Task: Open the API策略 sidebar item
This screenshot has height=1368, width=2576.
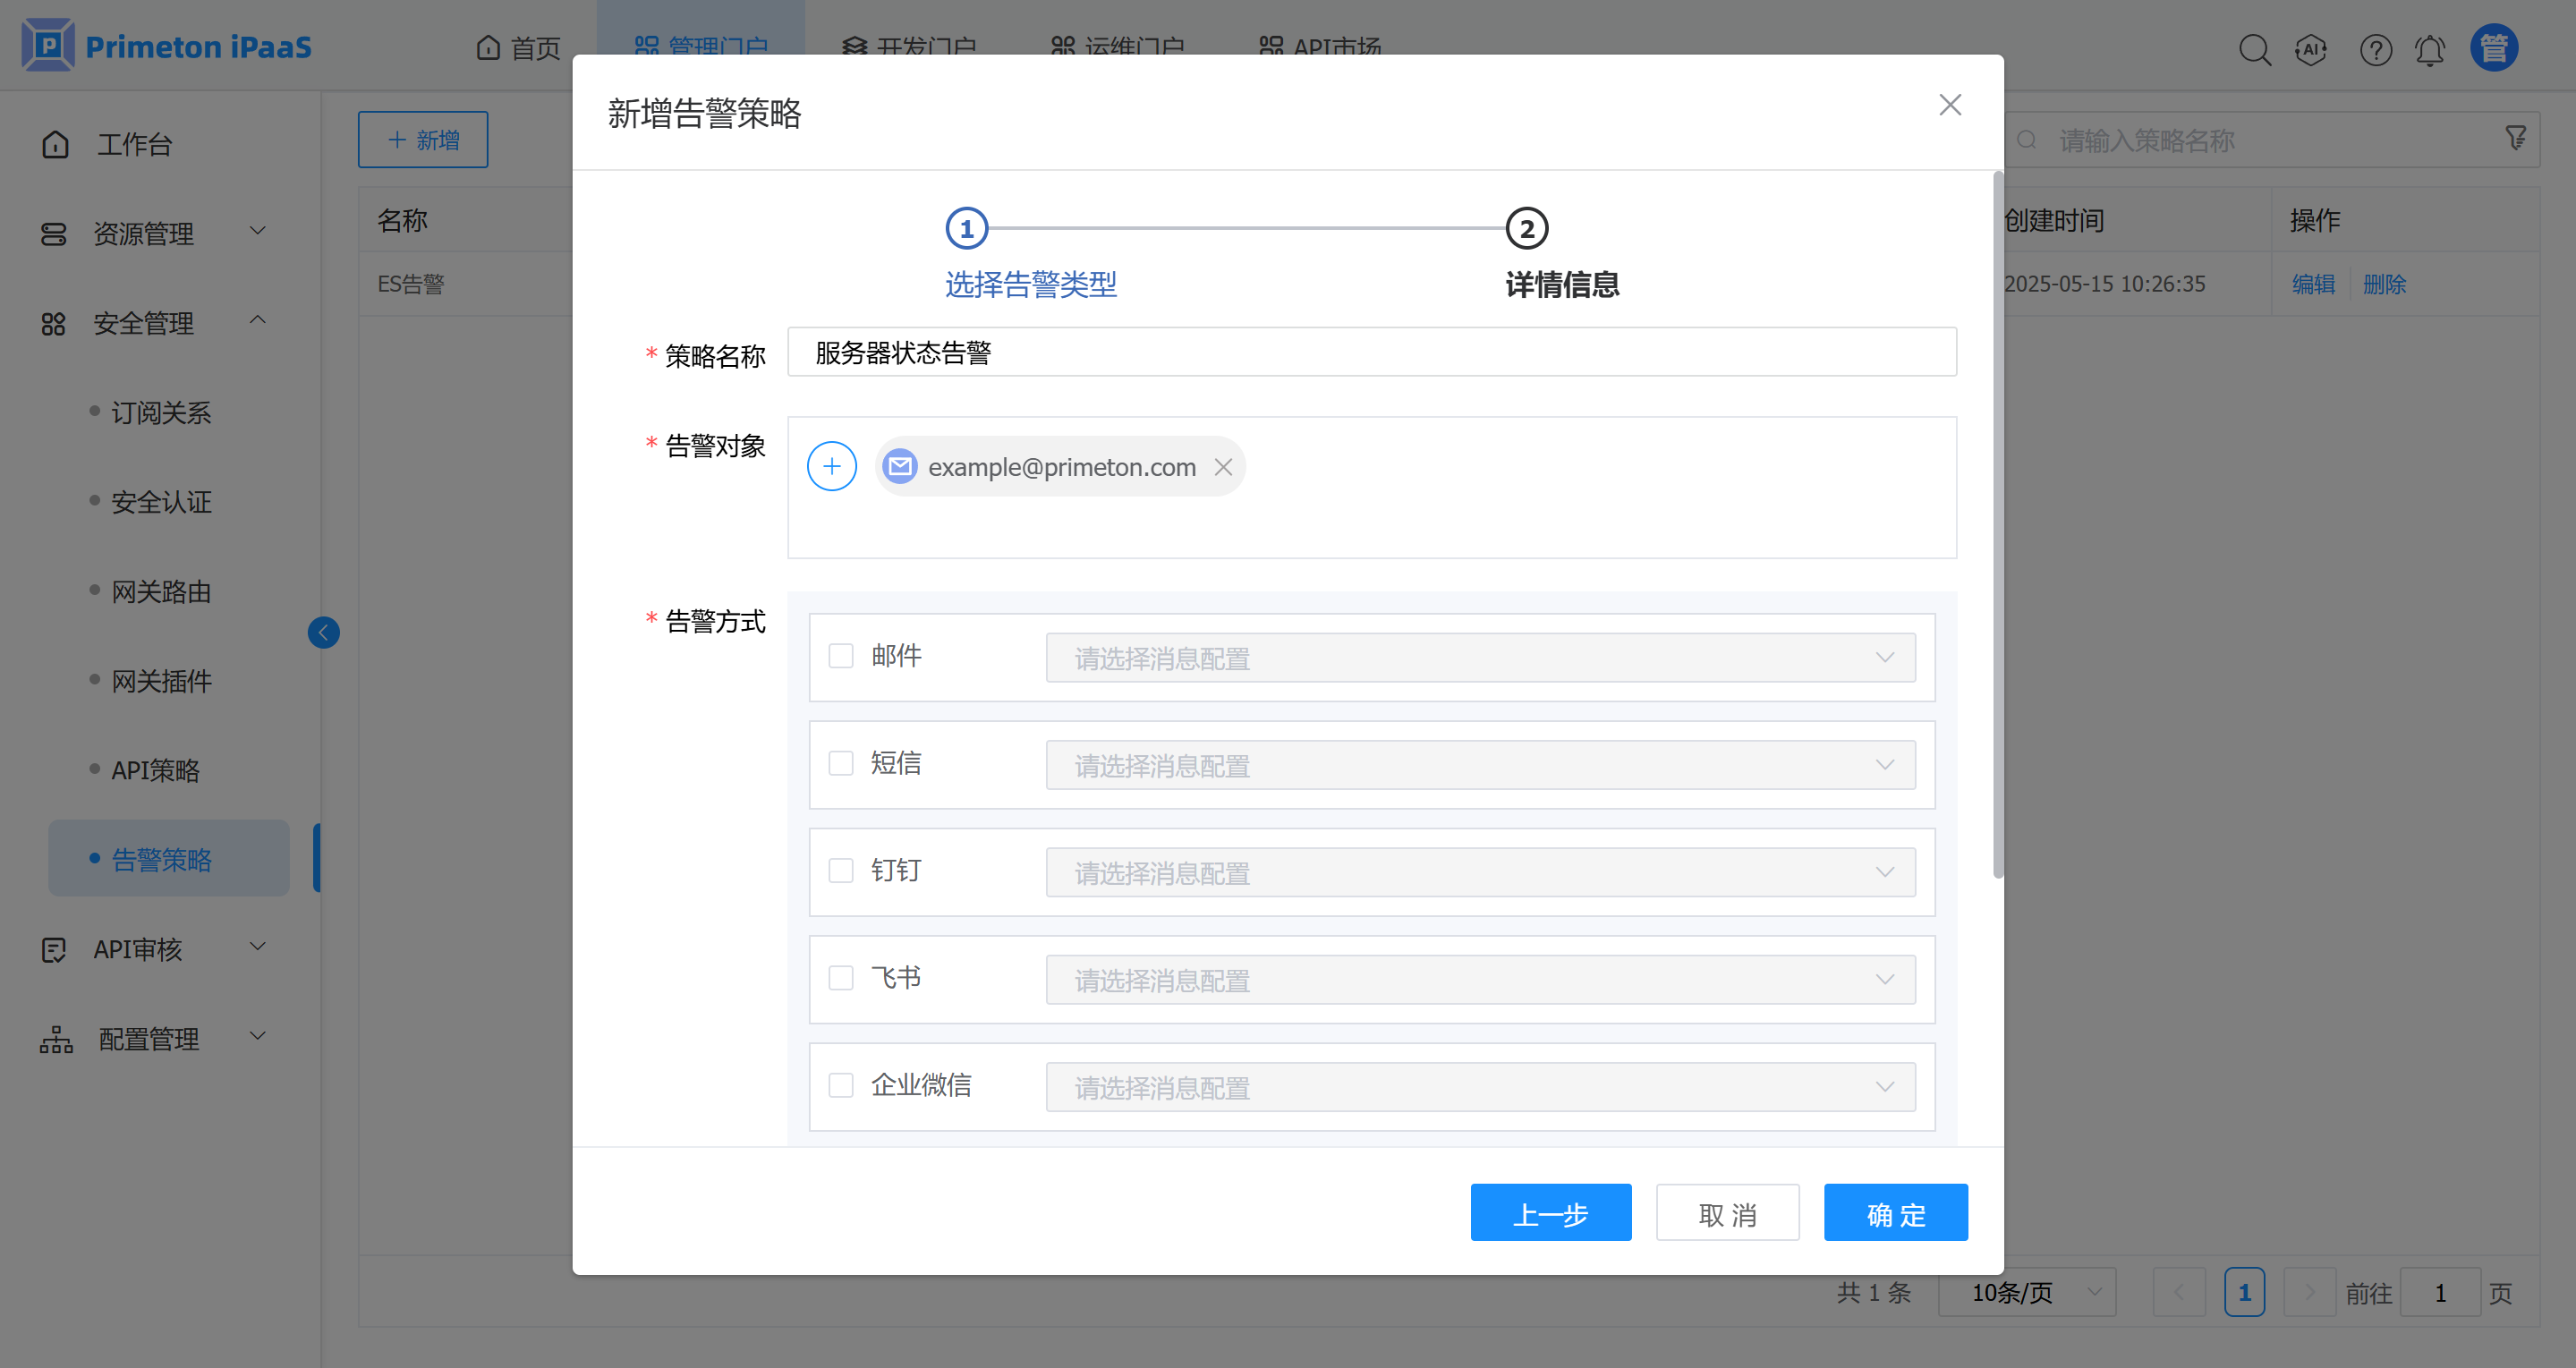Action: point(155,770)
